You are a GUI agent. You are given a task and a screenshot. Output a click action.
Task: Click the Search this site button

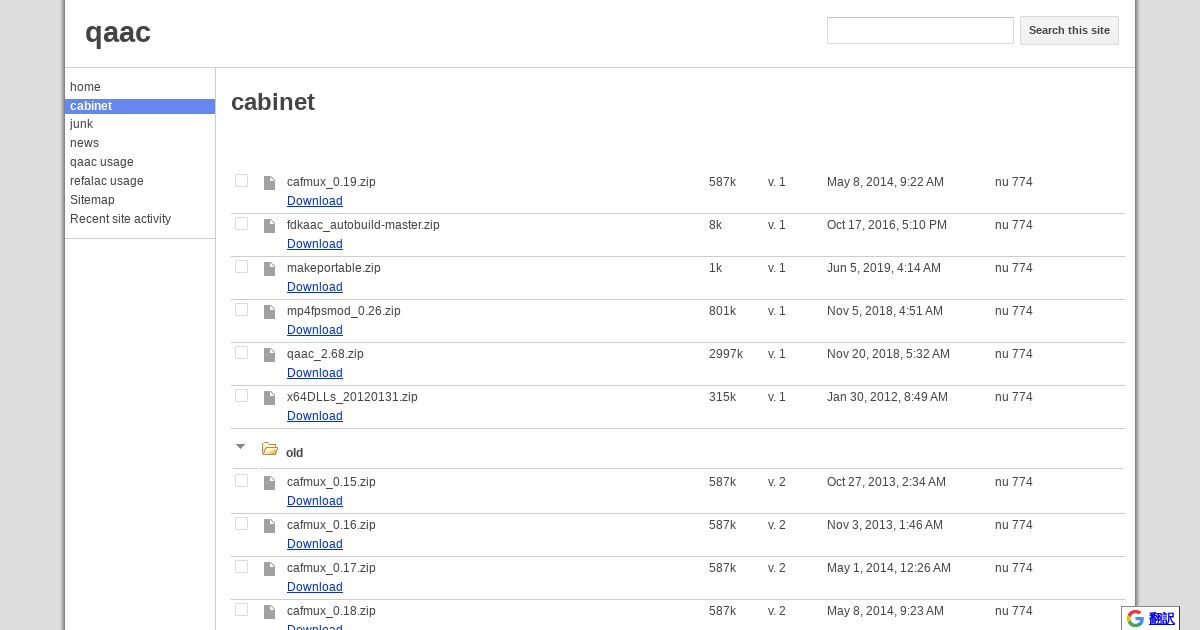pos(1069,30)
